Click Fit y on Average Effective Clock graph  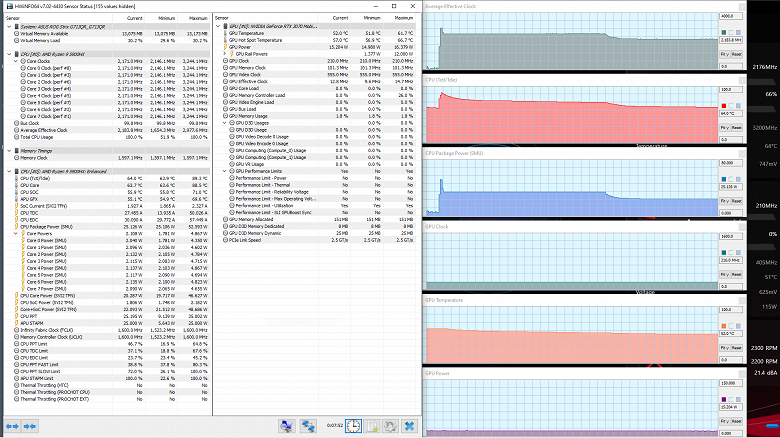[x=723, y=54]
